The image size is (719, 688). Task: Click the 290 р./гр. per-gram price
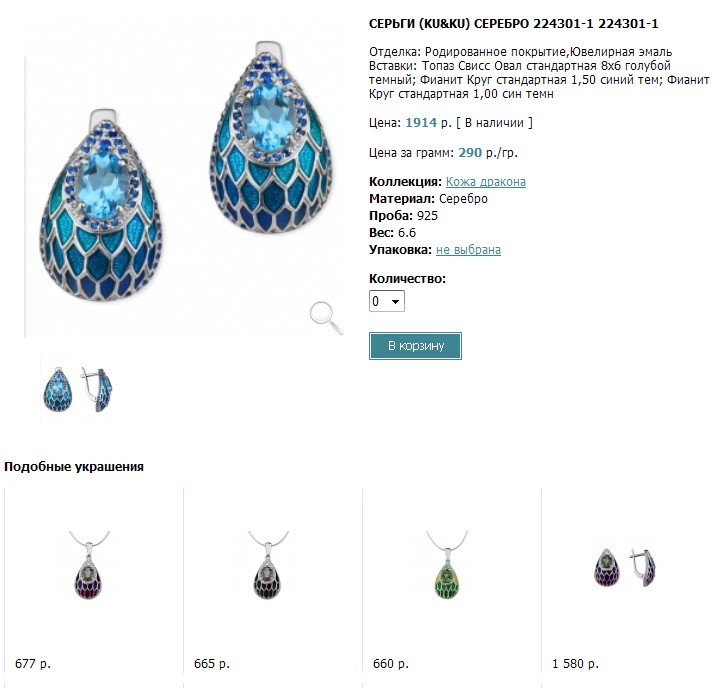click(x=488, y=153)
